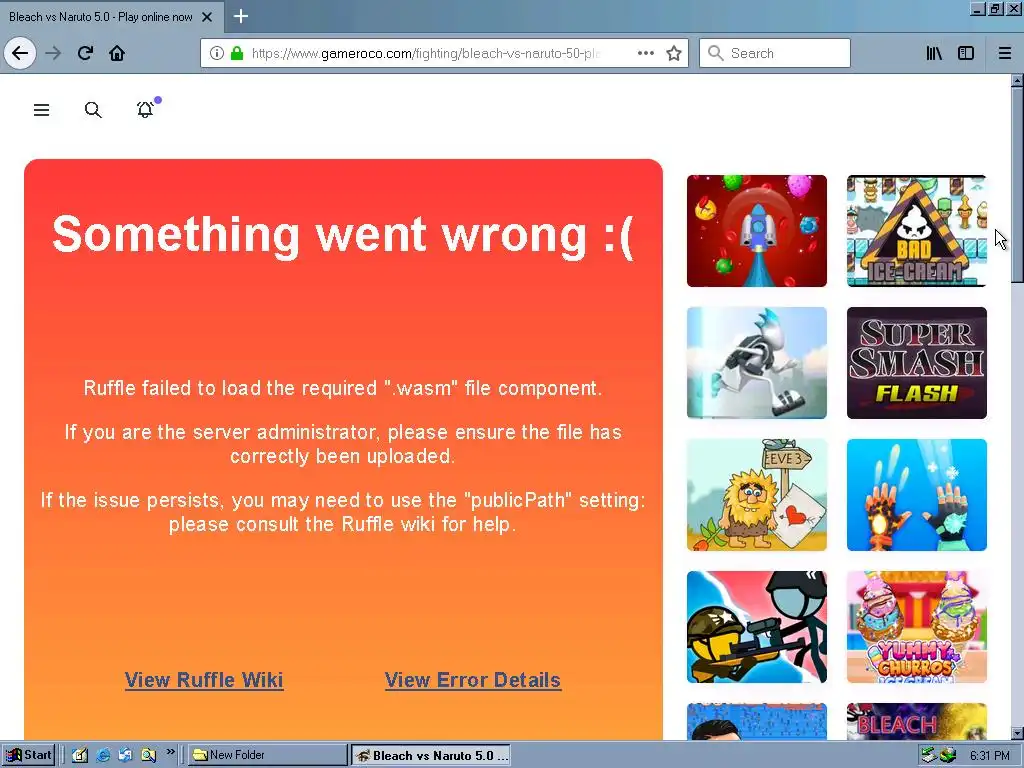The image size is (1024, 768).
Task: Open the New Folder taskbar item
Action: click(x=268, y=755)
